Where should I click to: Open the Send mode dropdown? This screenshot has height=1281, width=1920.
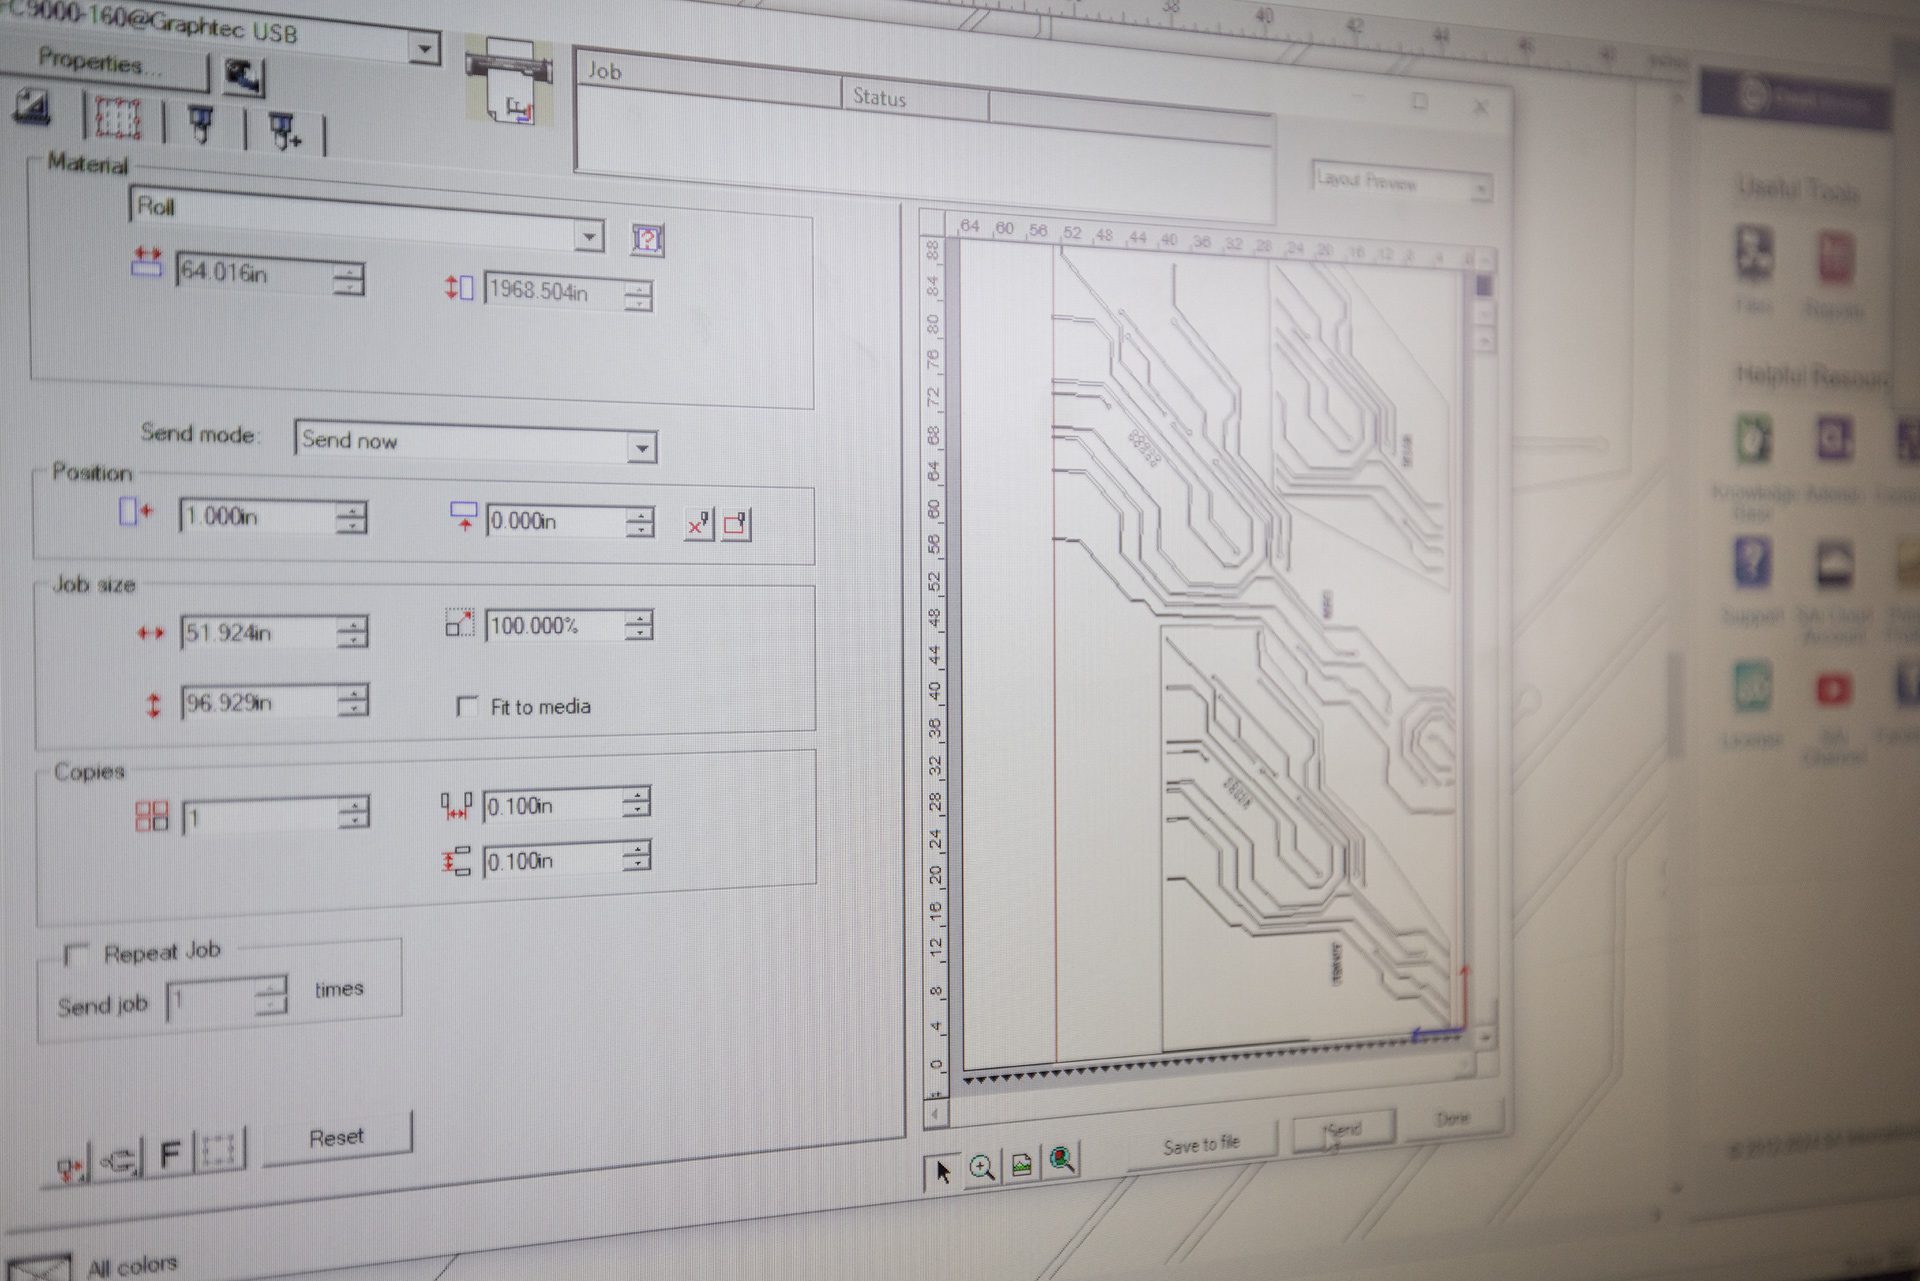click(641, 447)
